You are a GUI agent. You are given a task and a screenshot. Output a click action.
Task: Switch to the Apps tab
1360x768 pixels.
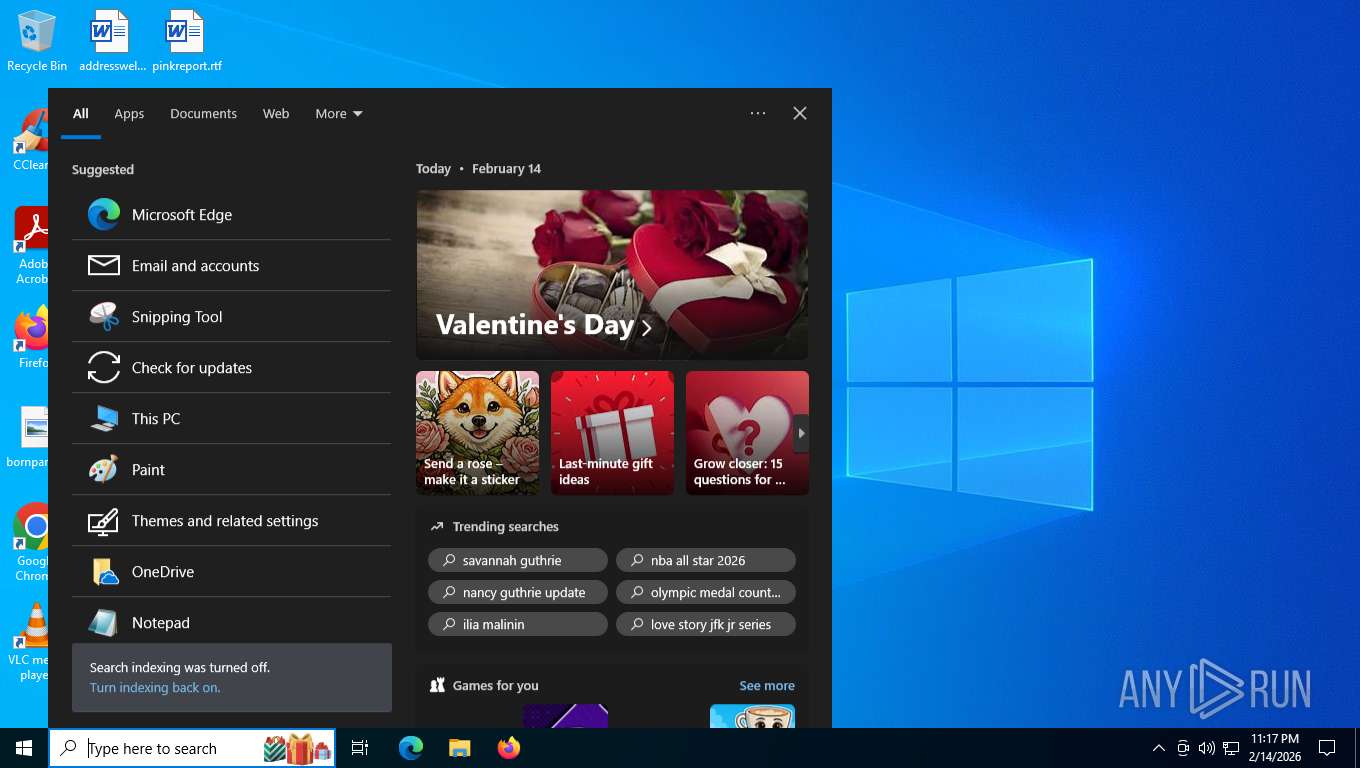pos(129,114)
